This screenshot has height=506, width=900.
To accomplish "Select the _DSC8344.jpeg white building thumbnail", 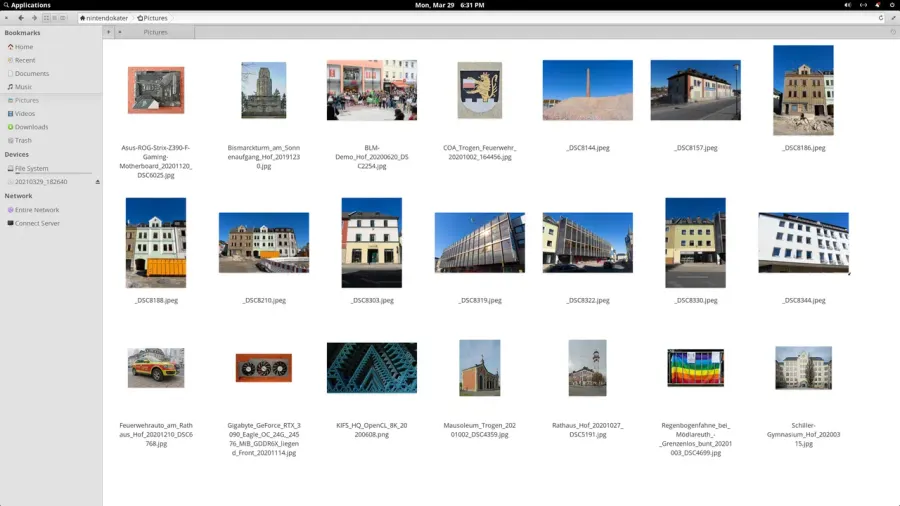I will (803, 243).
